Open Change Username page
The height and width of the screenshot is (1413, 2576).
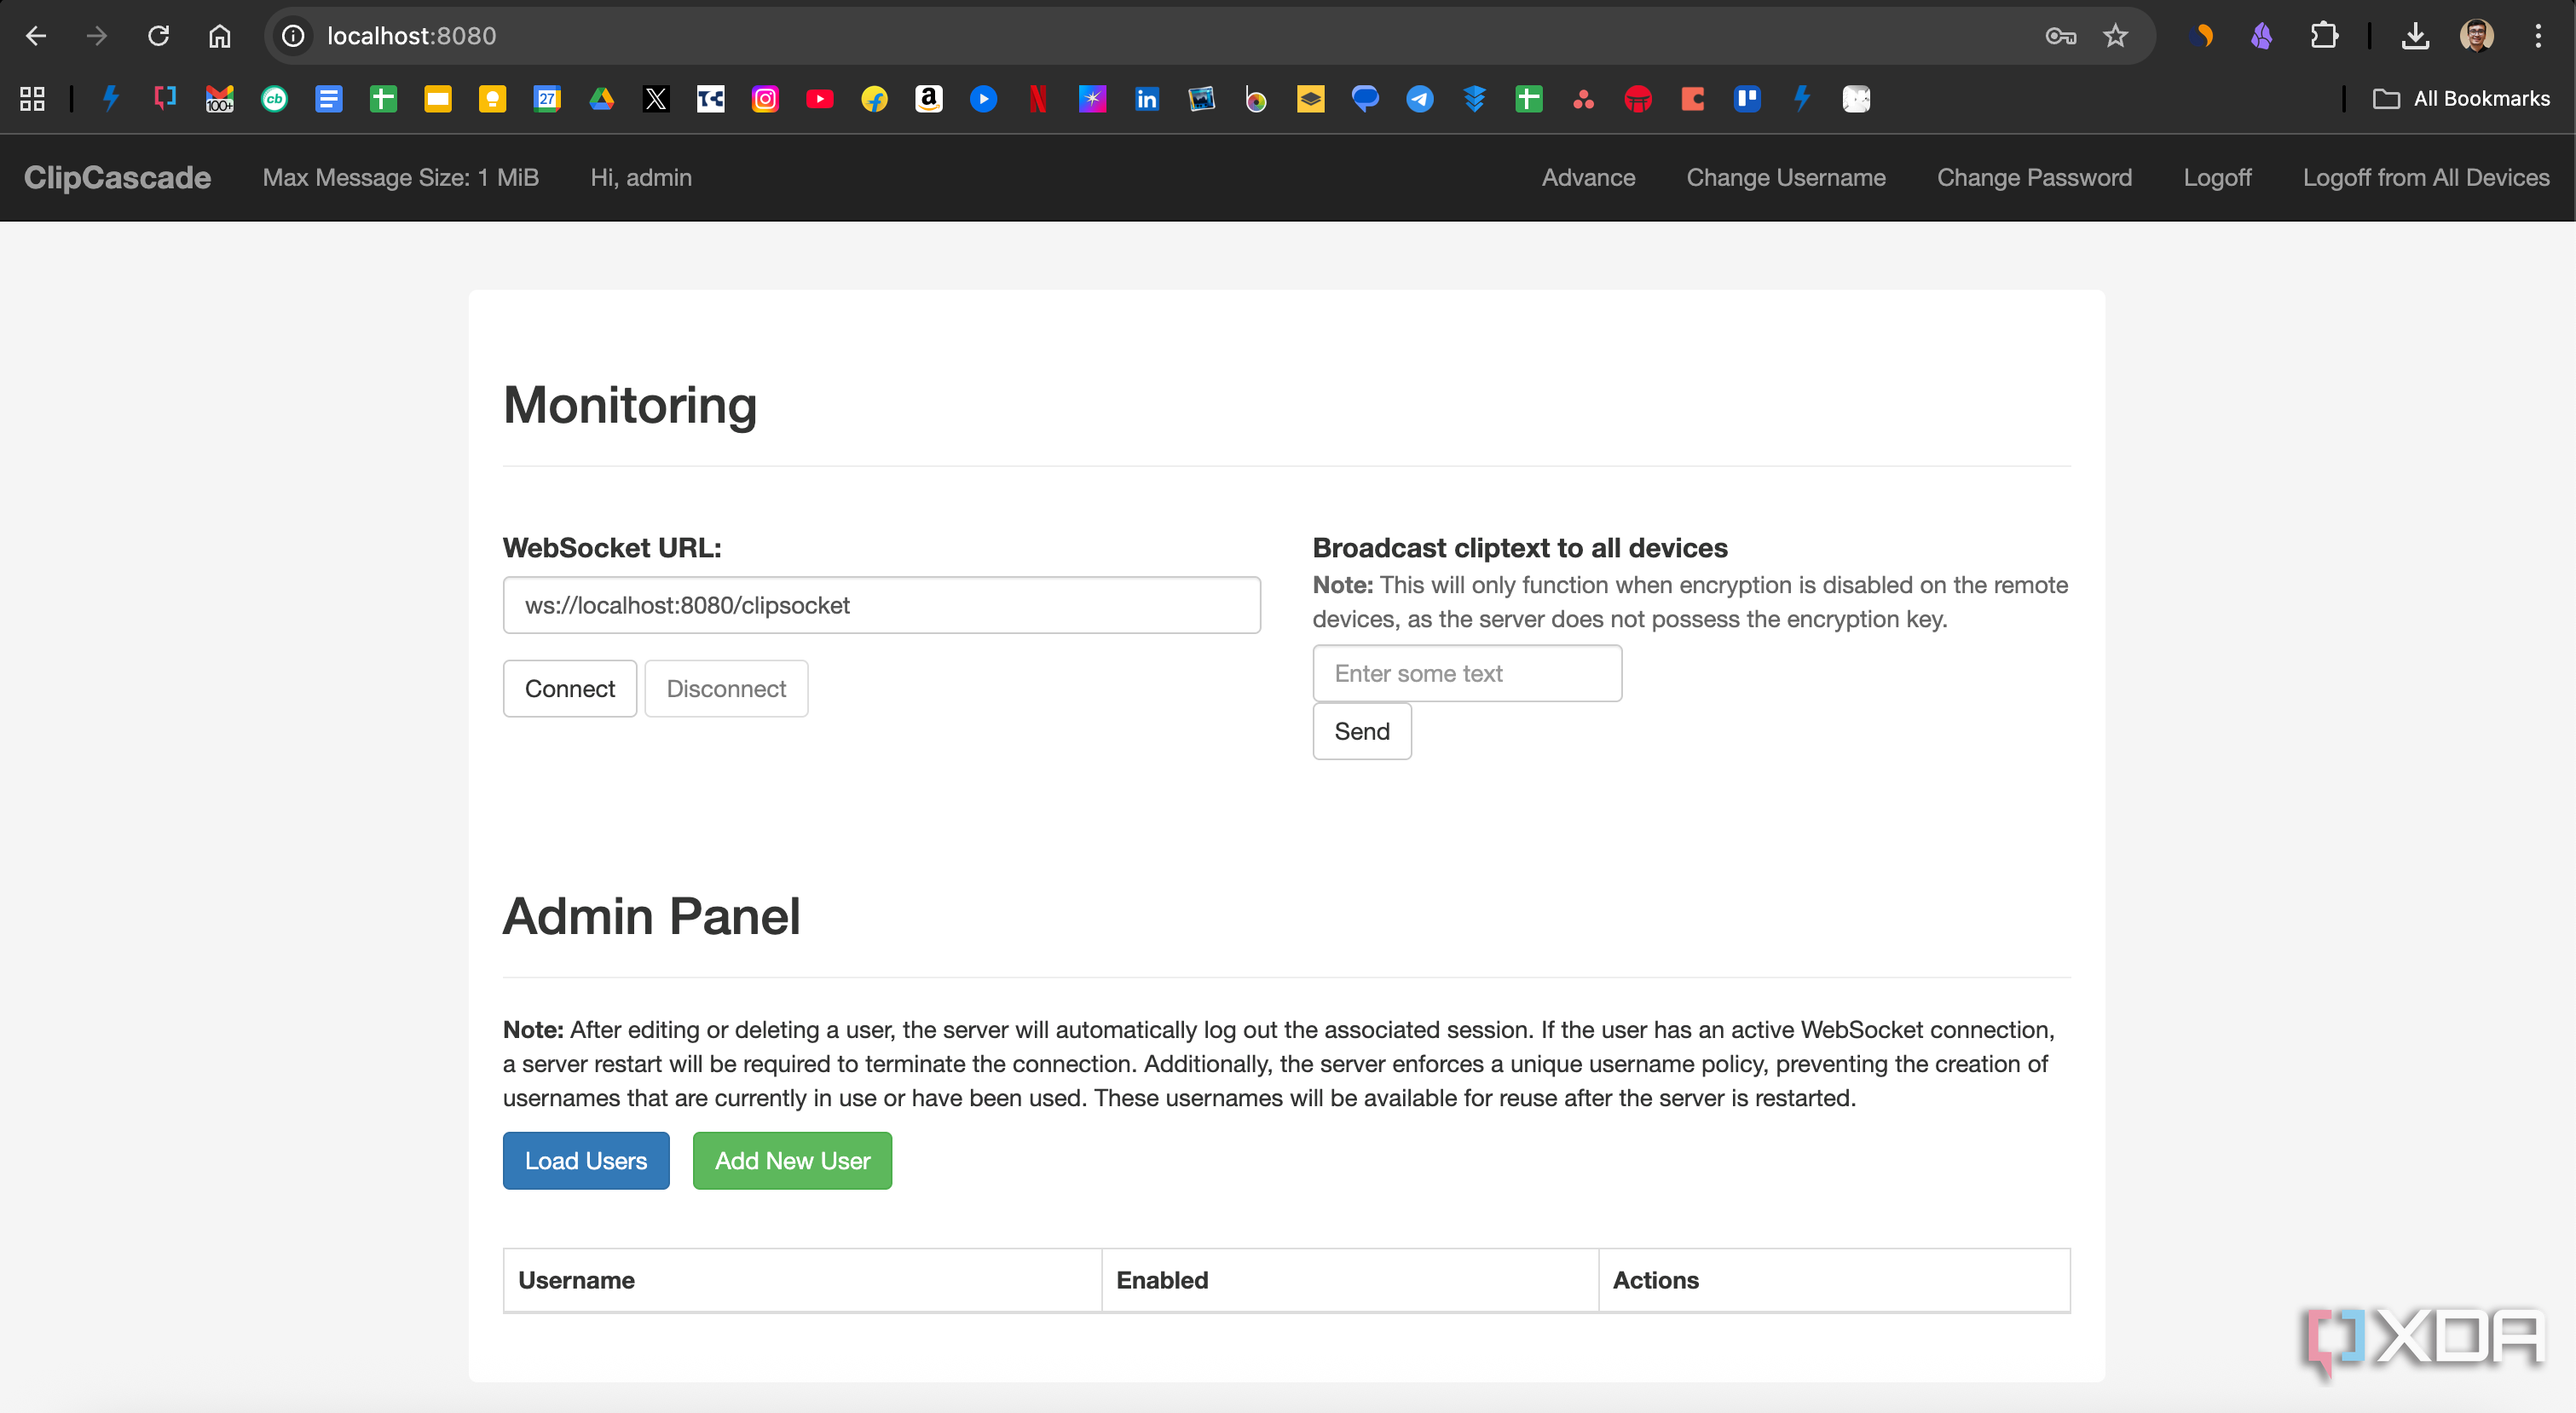click(x=1786, y=177)
